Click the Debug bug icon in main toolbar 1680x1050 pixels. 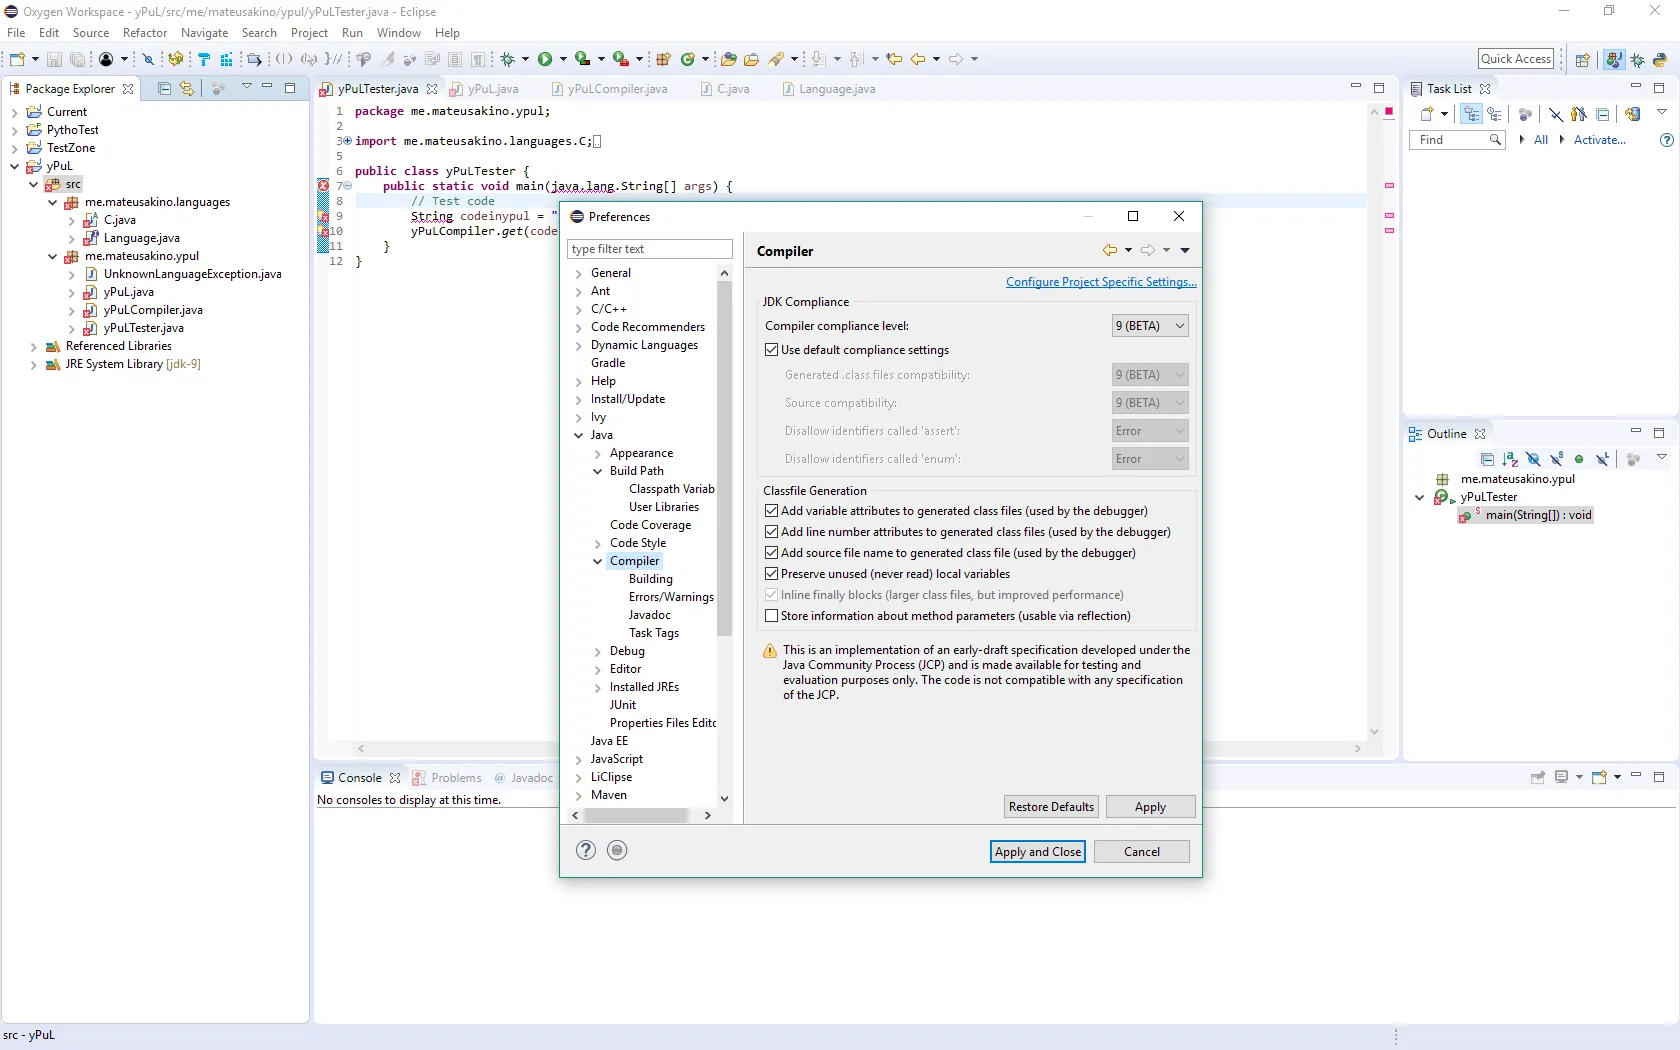(x=508, y=60)
